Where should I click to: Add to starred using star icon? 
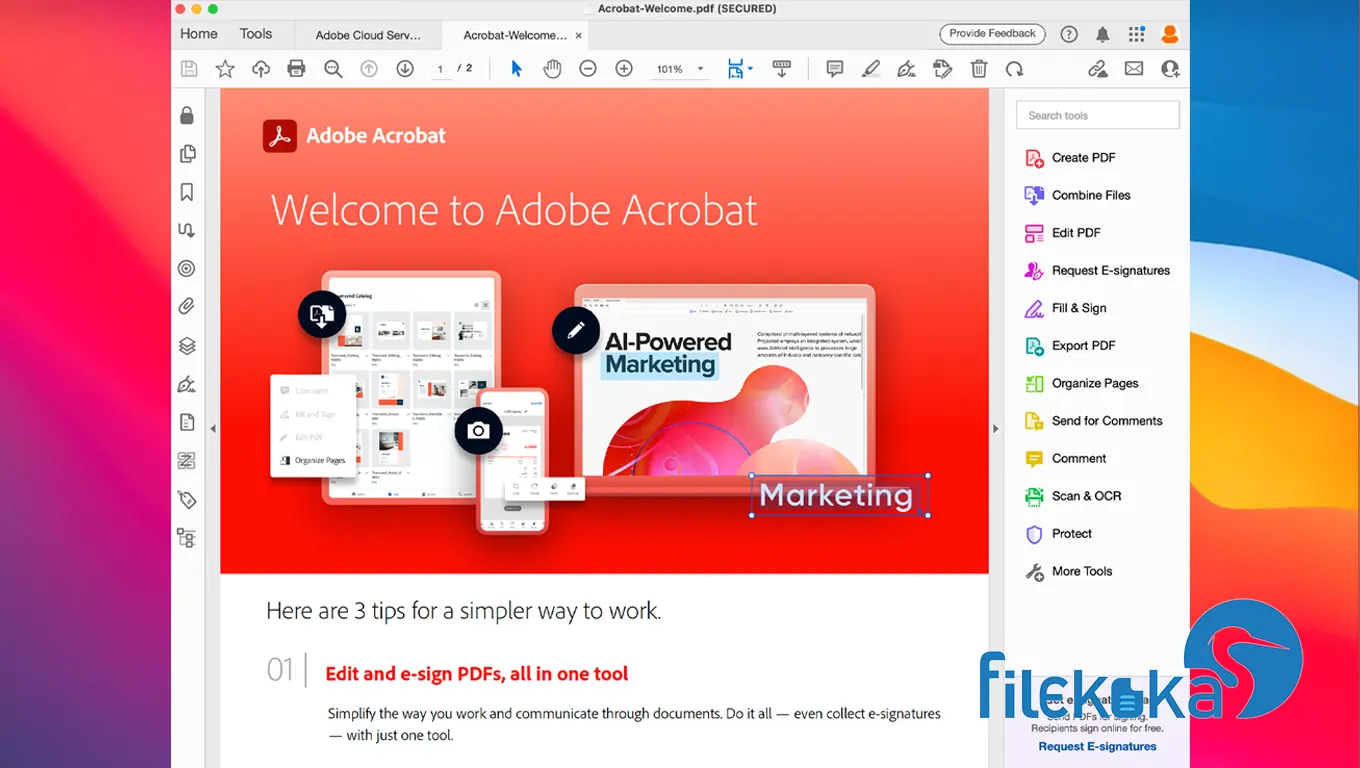tap(225, 69)
